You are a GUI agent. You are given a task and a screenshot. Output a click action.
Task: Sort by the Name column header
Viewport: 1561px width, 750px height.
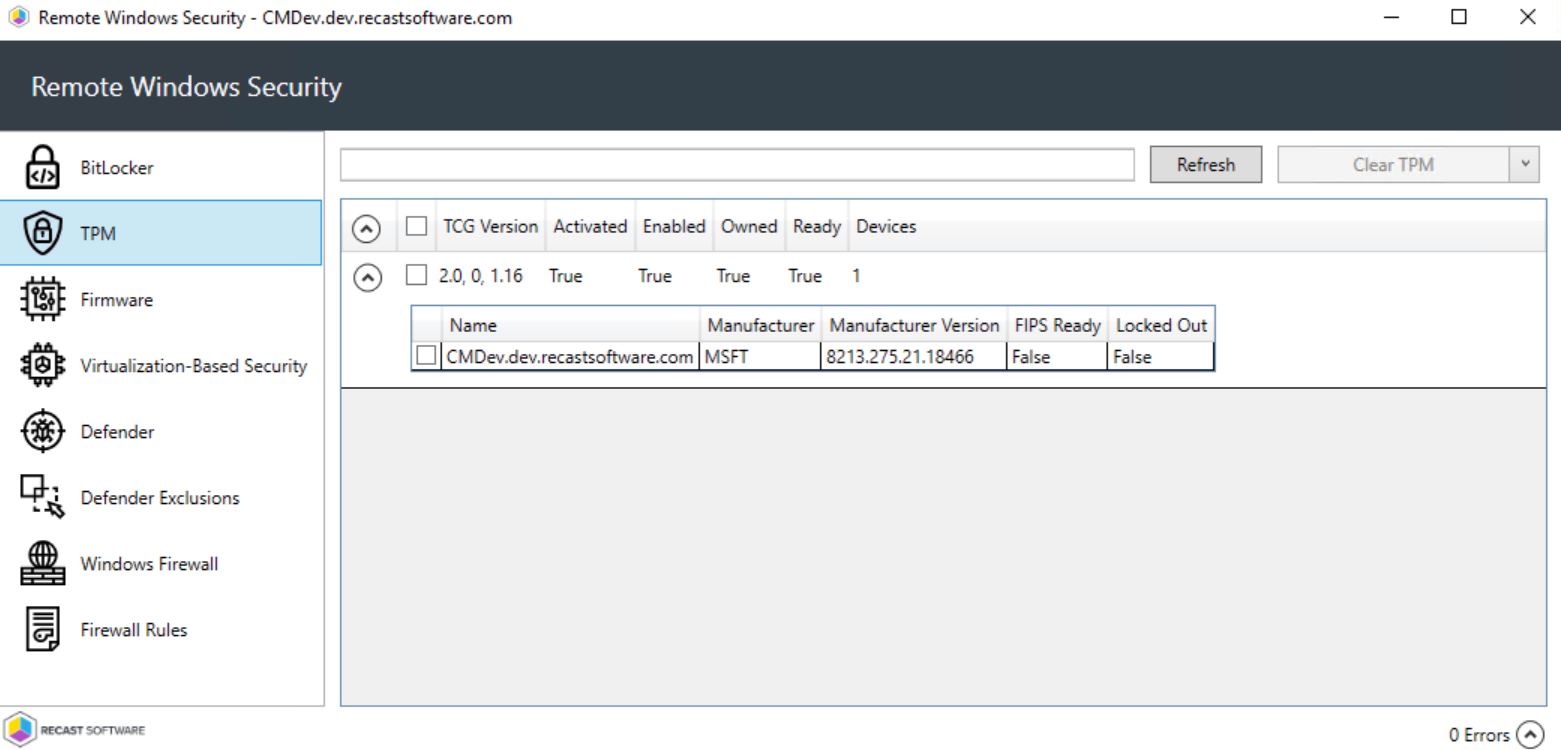(x=571, y=325)
